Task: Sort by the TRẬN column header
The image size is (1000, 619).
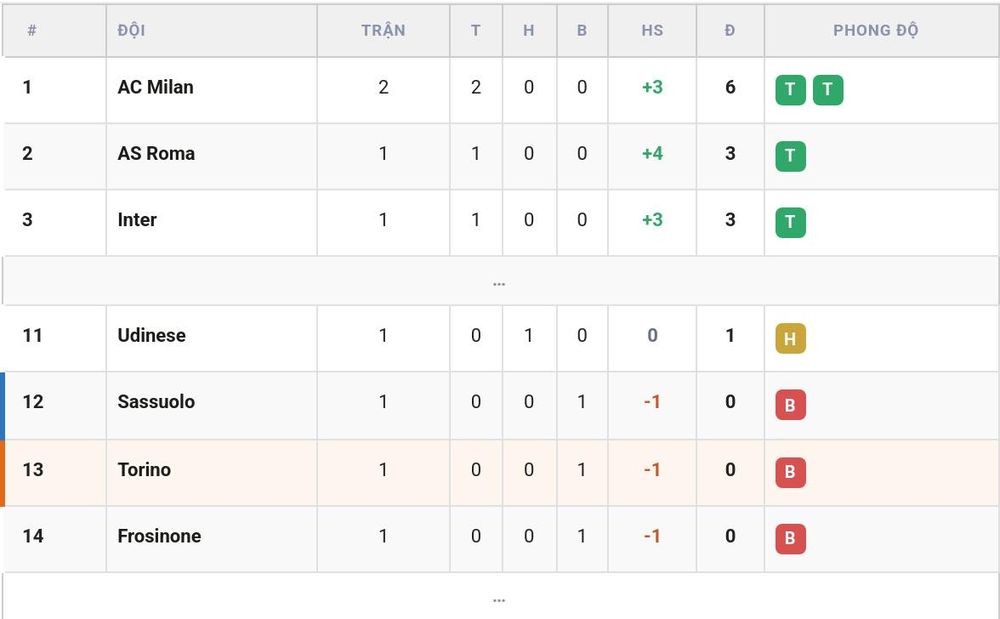Action: click(383, 31)
